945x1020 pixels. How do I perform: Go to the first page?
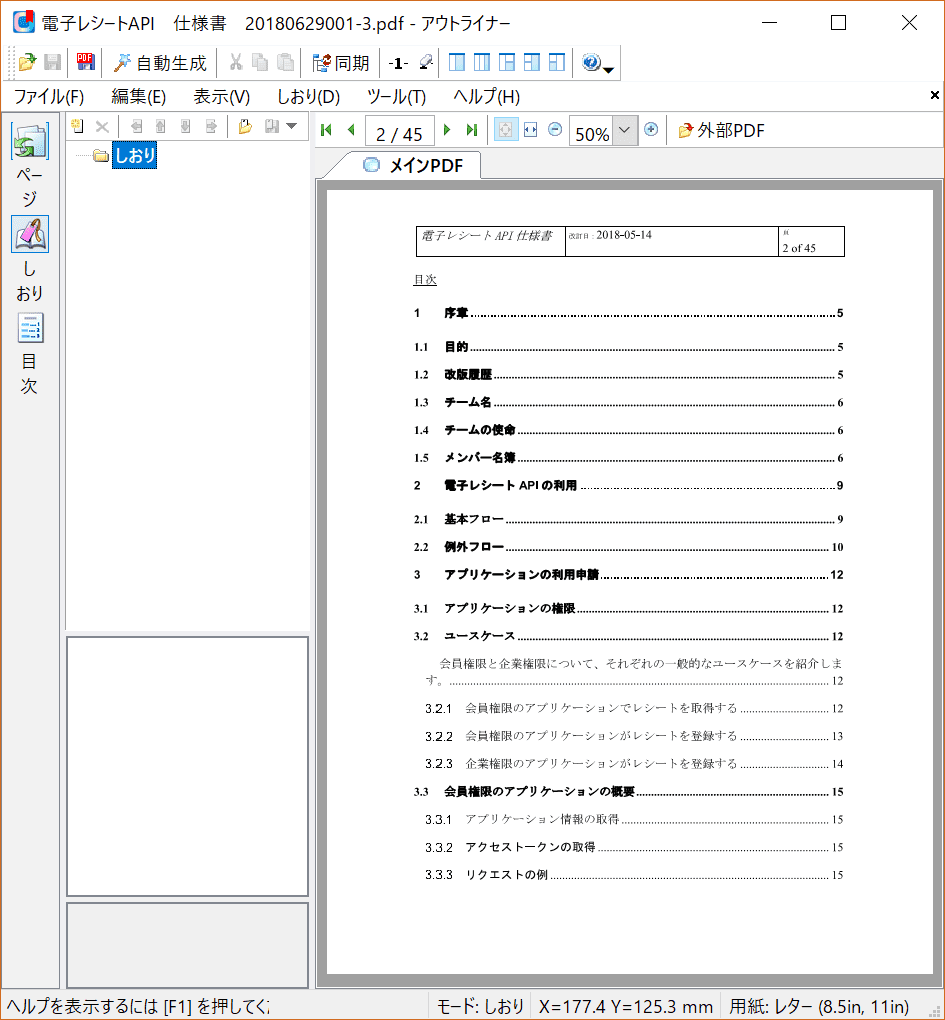point(326,130)
